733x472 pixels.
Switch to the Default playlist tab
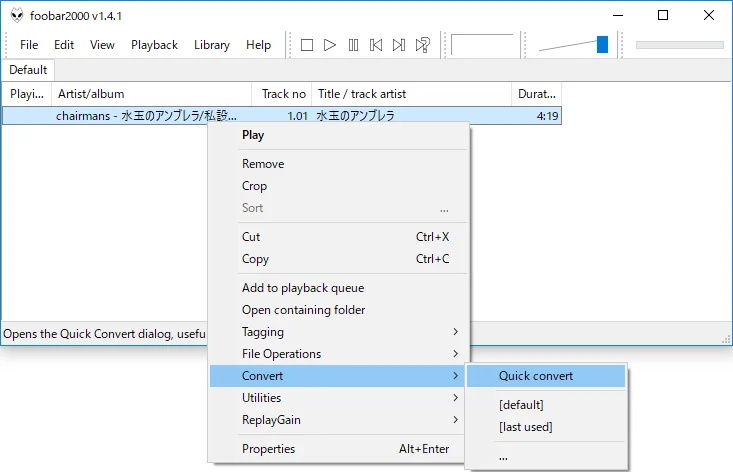[x=28, y=70]
